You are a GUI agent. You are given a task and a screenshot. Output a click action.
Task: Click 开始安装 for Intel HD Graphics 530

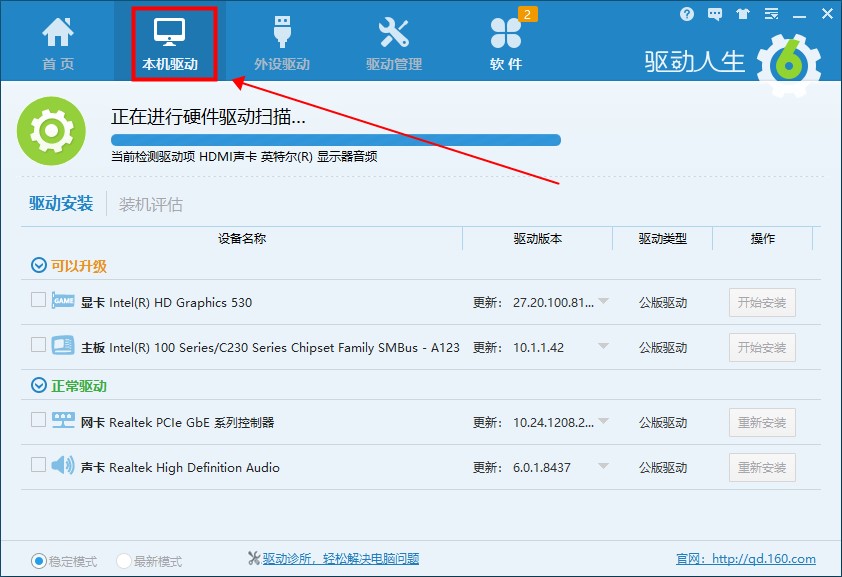click(762, 303)
